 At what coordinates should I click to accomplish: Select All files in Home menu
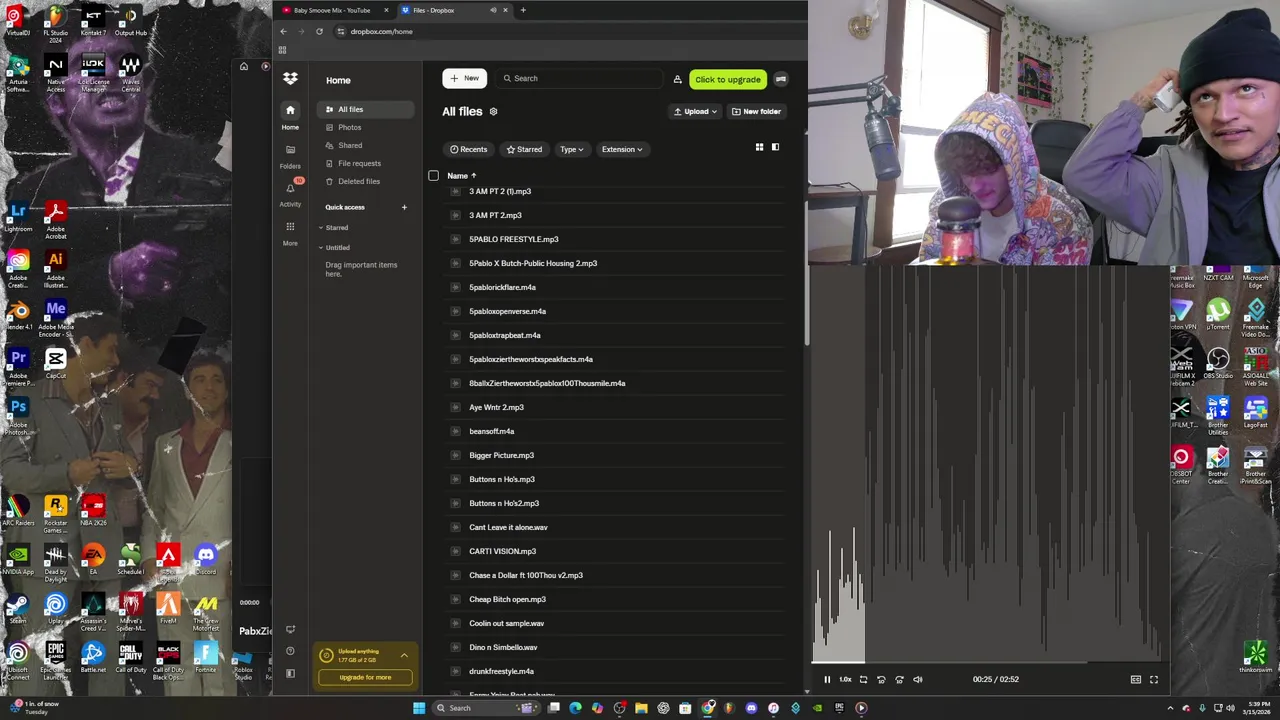click(365, 109)
